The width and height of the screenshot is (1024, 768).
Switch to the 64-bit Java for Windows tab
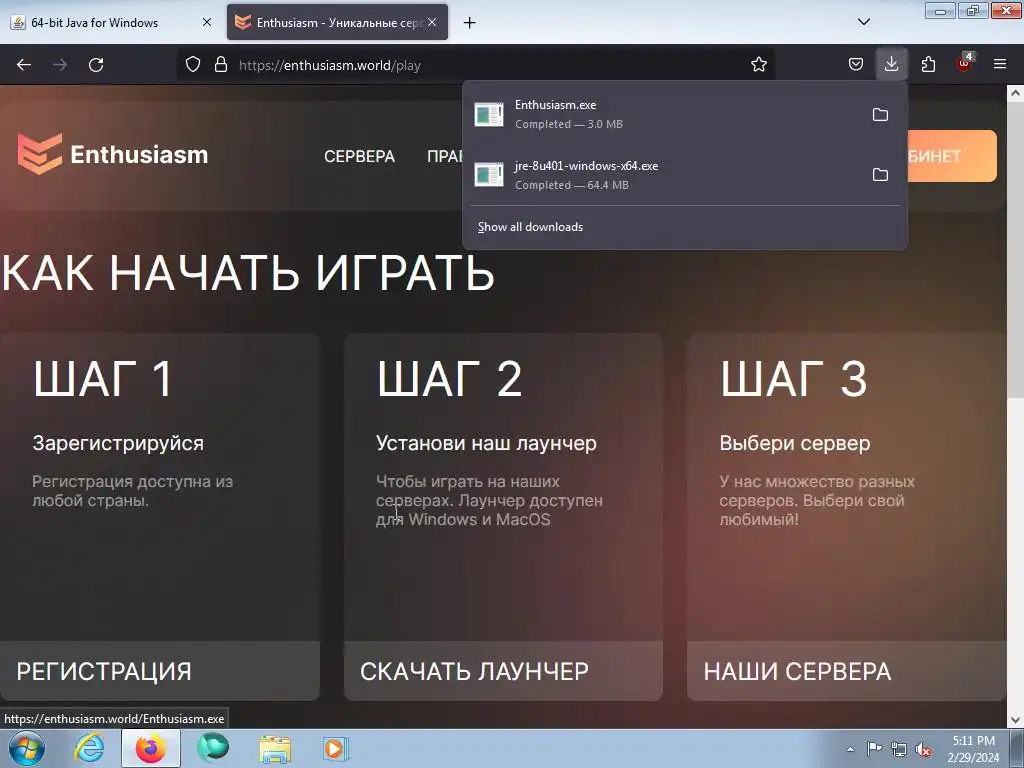(111, 22)
